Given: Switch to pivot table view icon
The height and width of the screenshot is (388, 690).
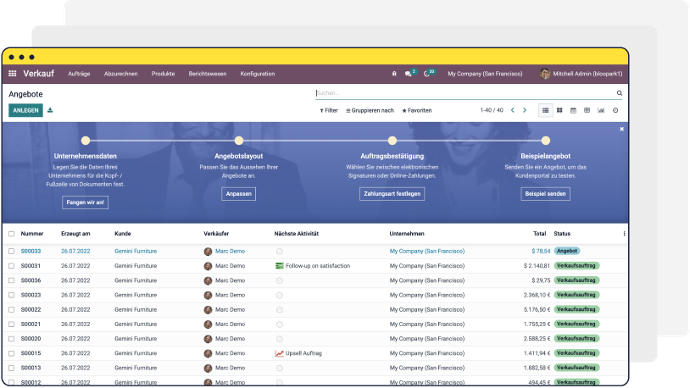Looking at the screenshot, I should (587, 110).
